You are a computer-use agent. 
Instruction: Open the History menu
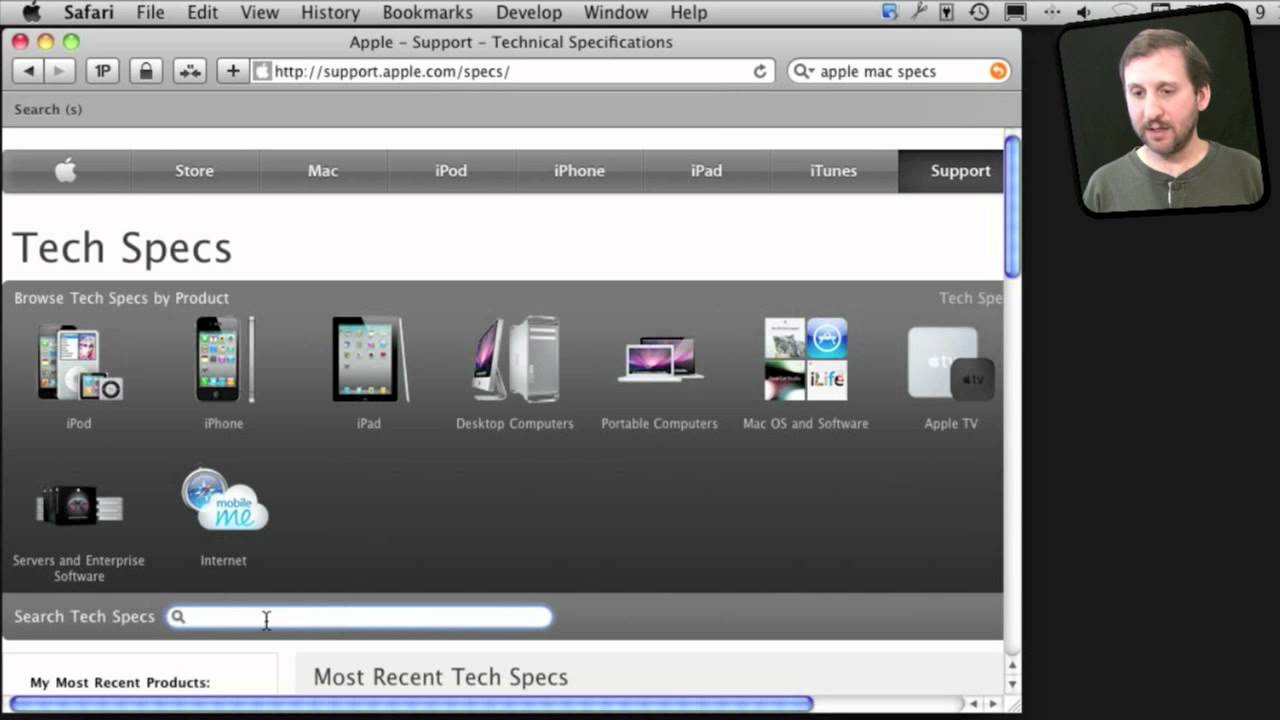330,12
